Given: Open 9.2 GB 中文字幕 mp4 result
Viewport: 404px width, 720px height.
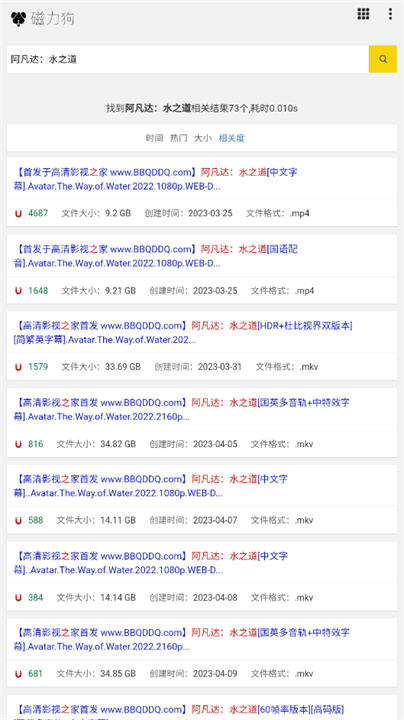Looking at the screenshot, I should 156,180.
